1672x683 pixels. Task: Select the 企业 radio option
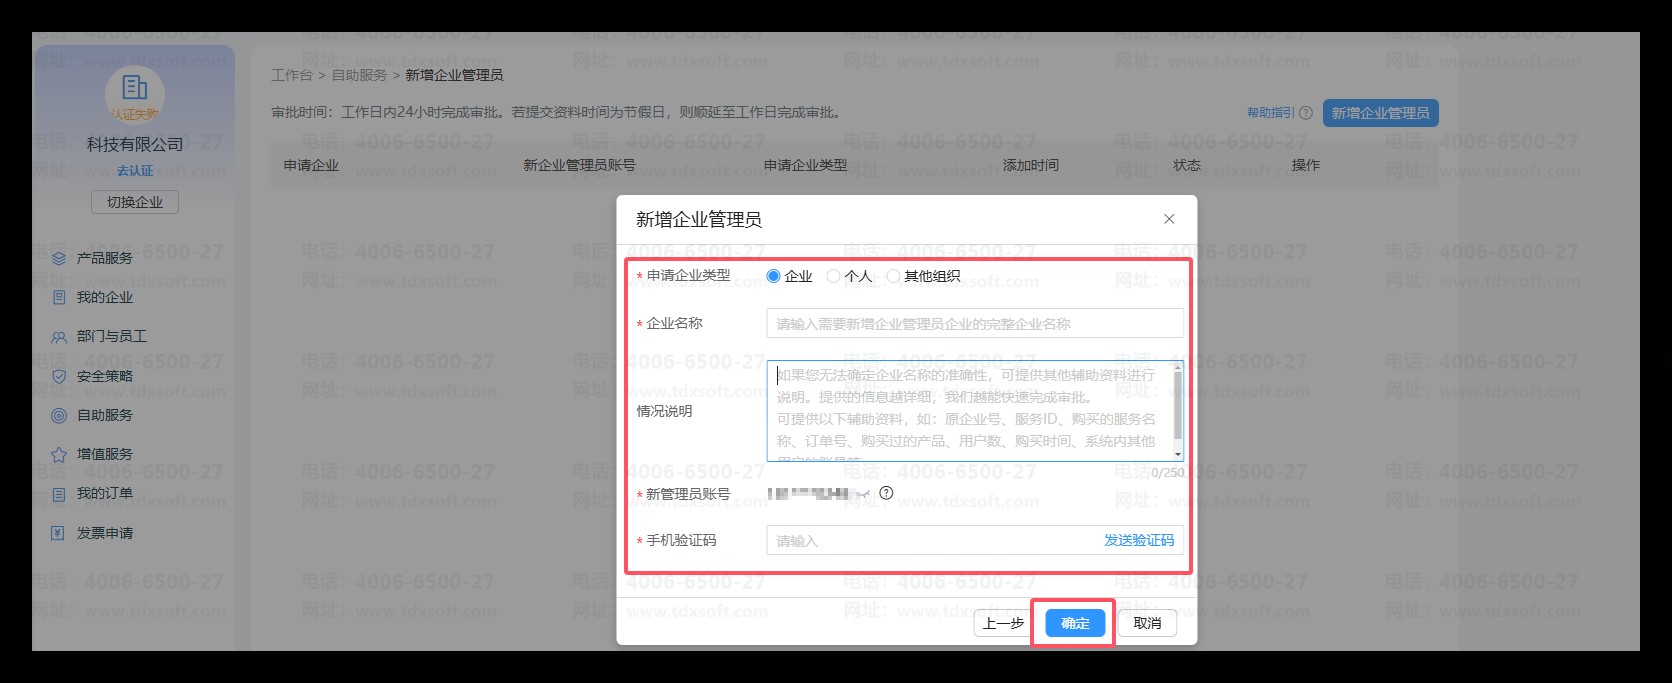tap(773, 276)
